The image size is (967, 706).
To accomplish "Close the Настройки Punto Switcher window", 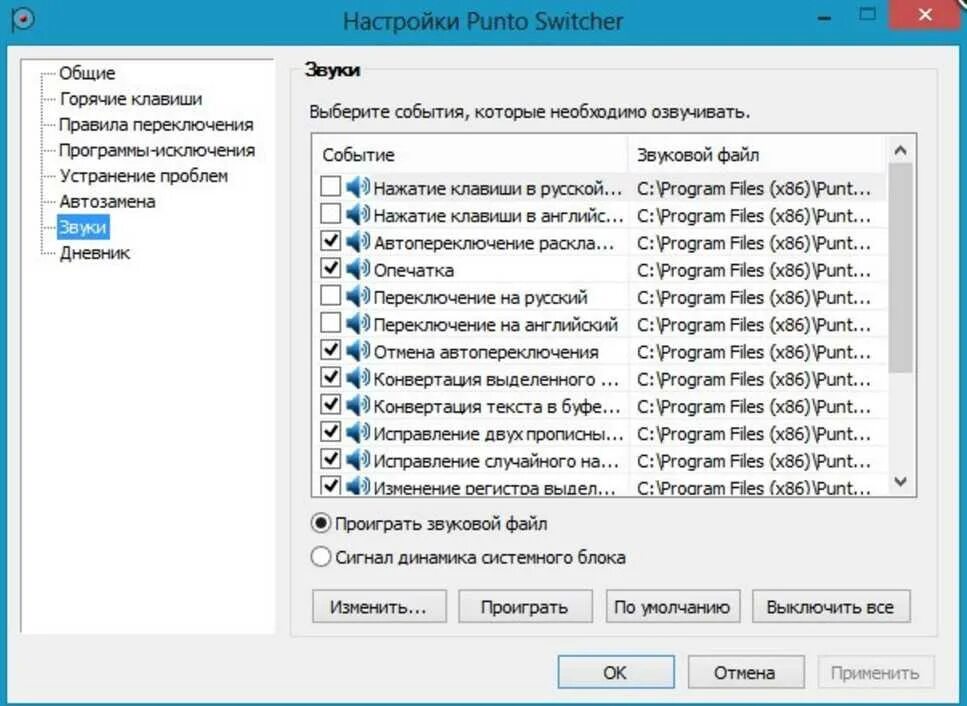I will [x=925, y=15].
